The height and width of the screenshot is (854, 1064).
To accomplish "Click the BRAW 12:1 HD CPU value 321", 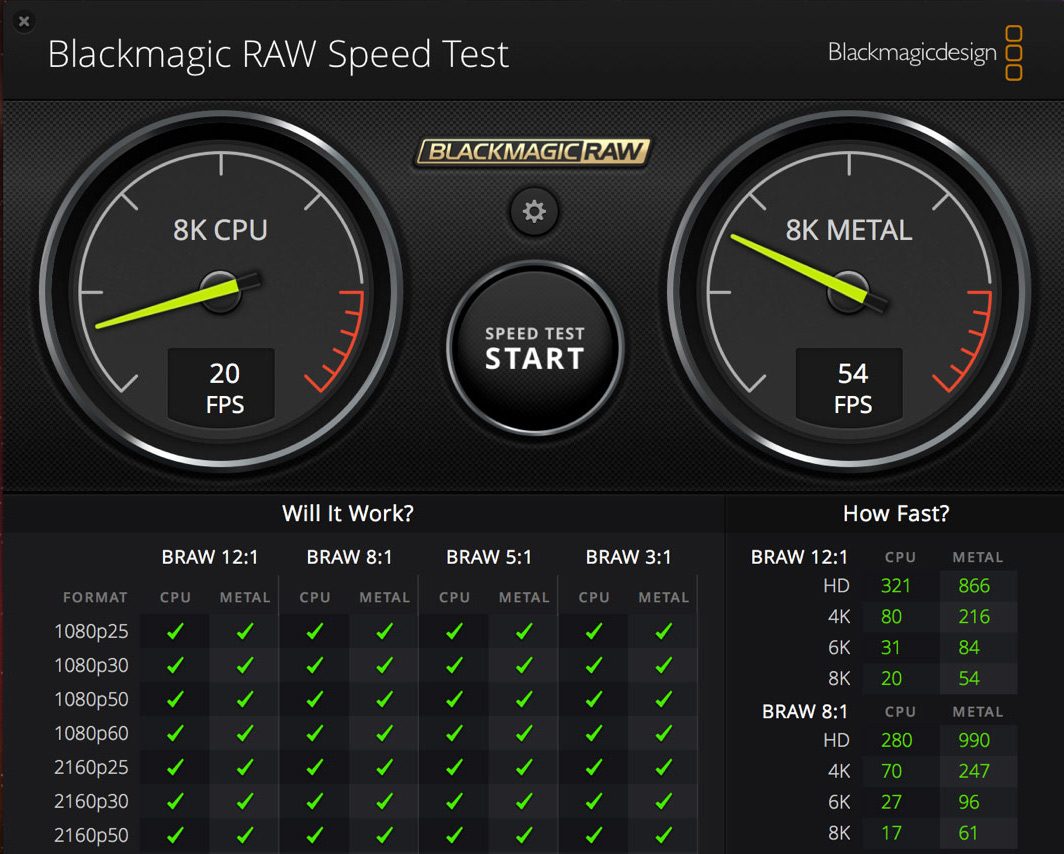I will pyautogui.click(x=896, y=585).
